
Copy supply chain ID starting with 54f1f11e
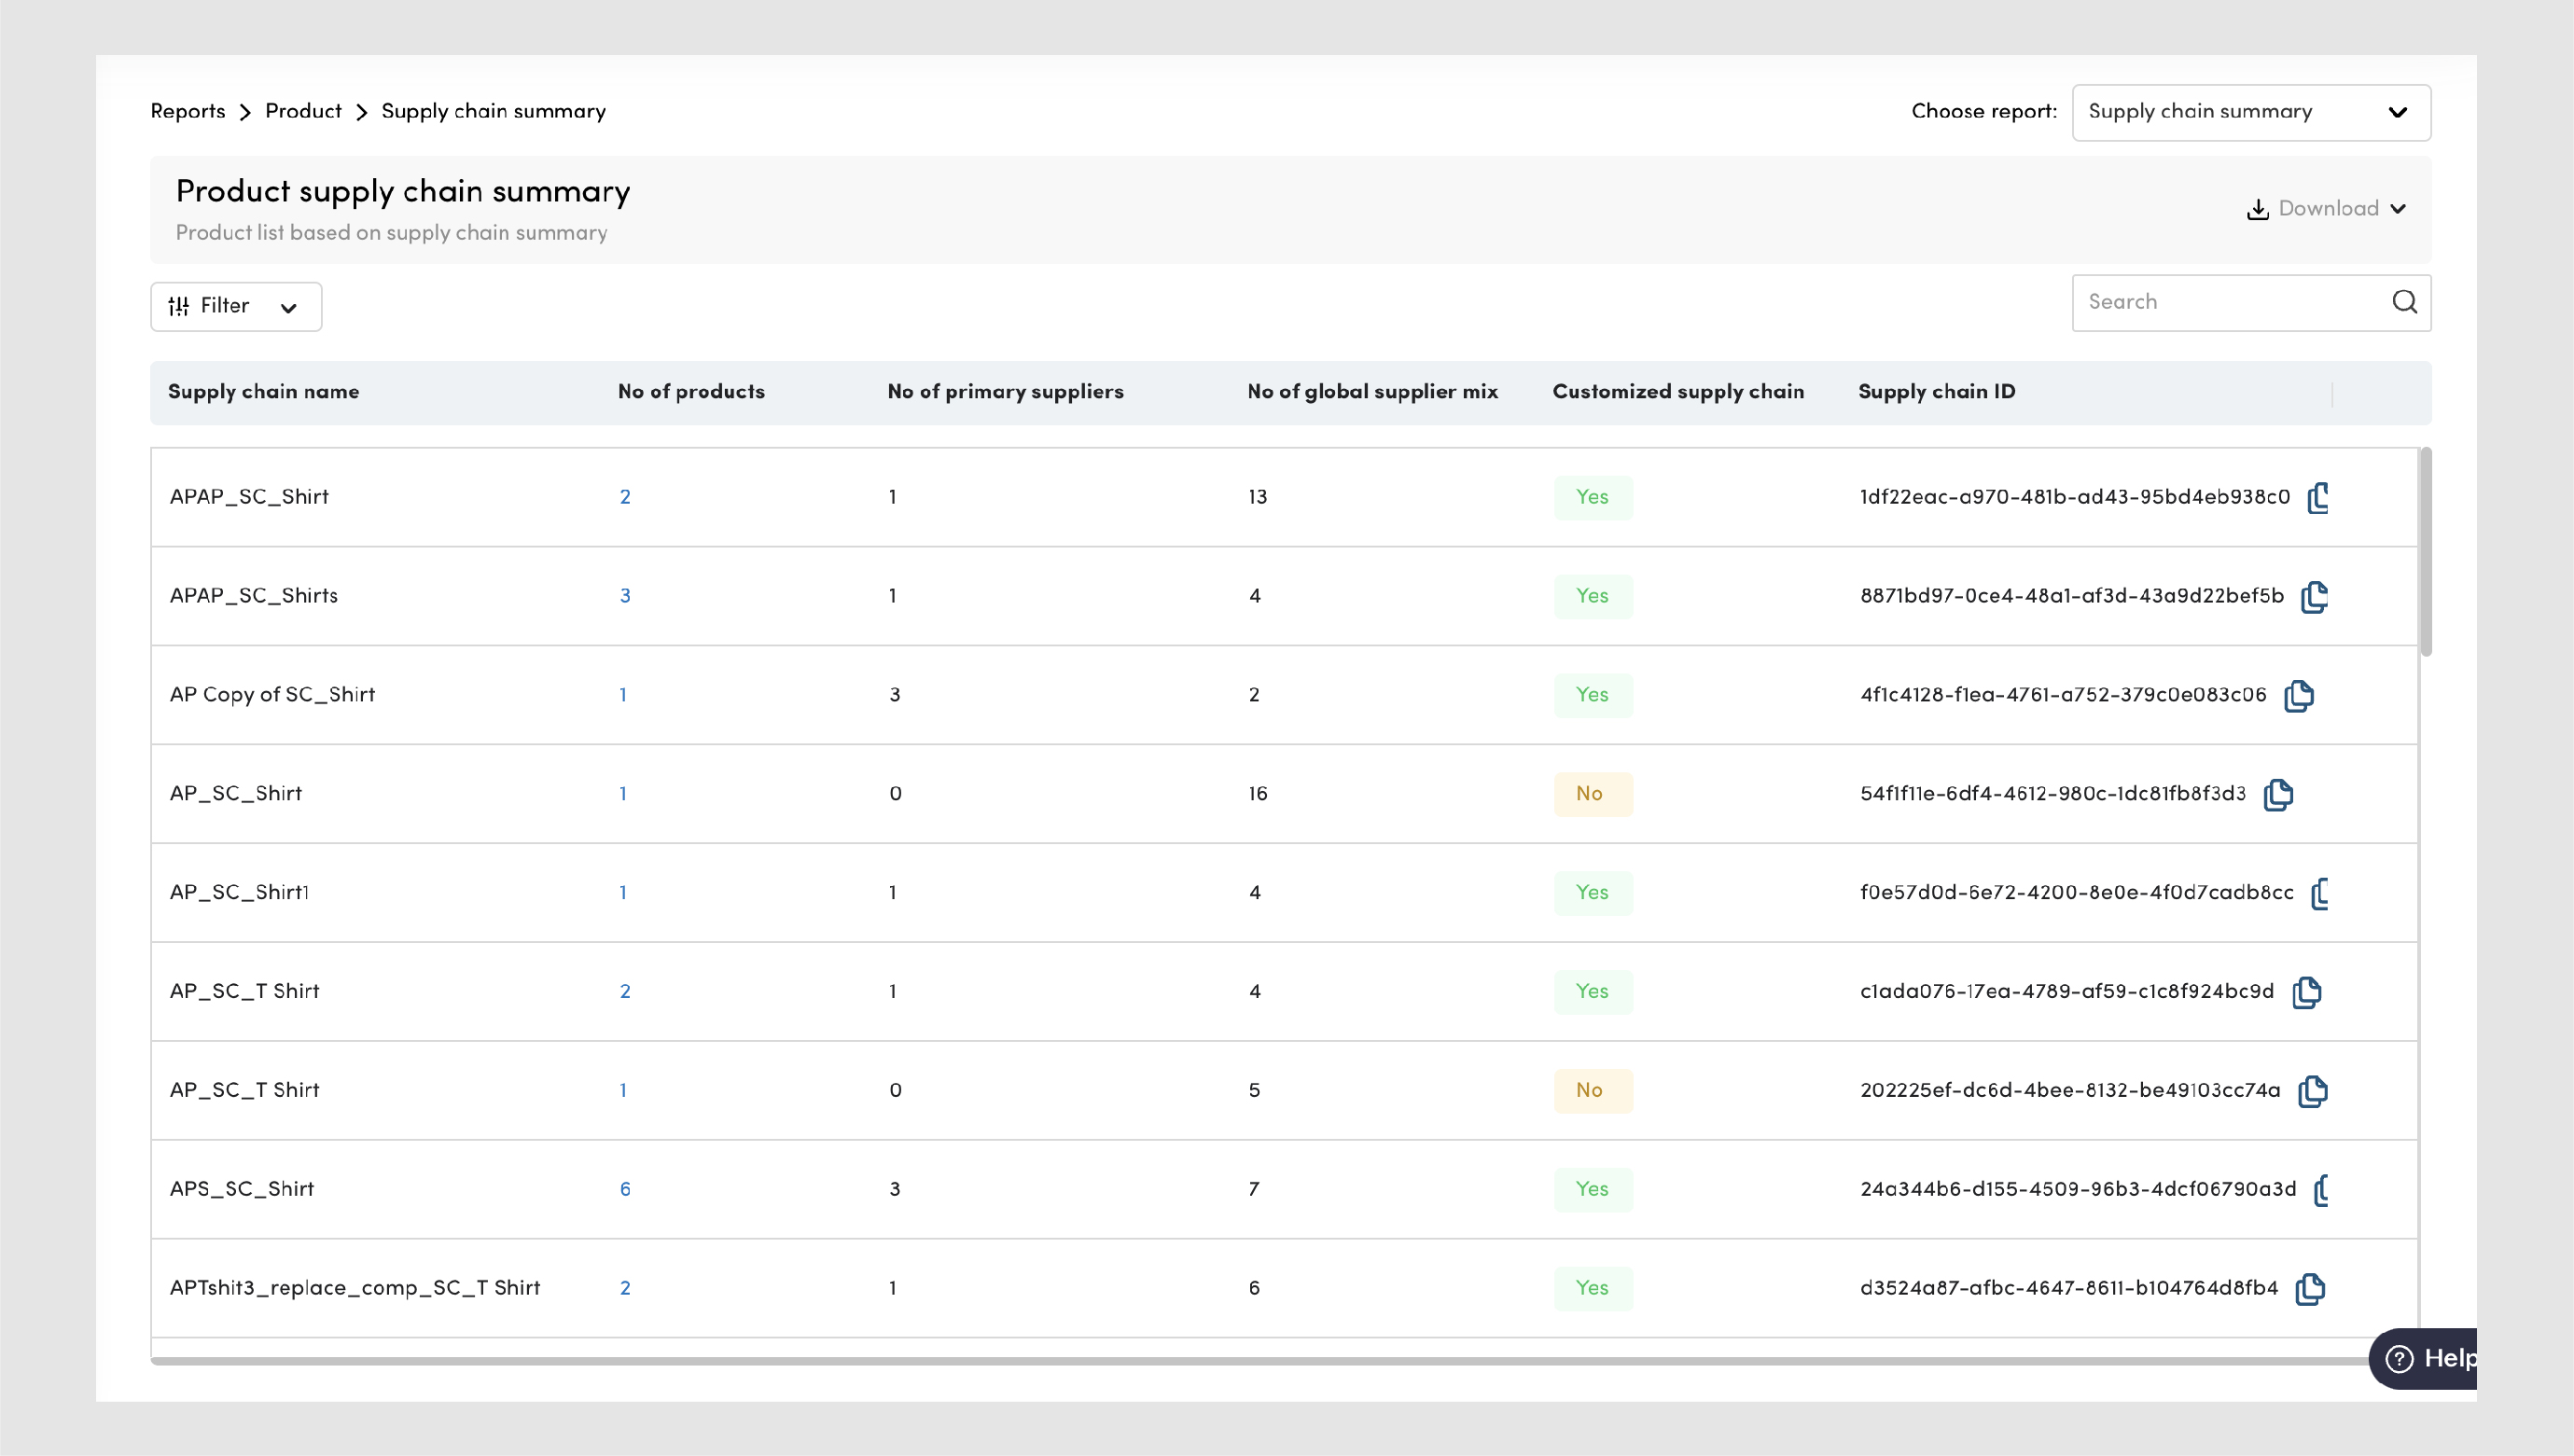pyautogui.click(x=2278, y=794)
